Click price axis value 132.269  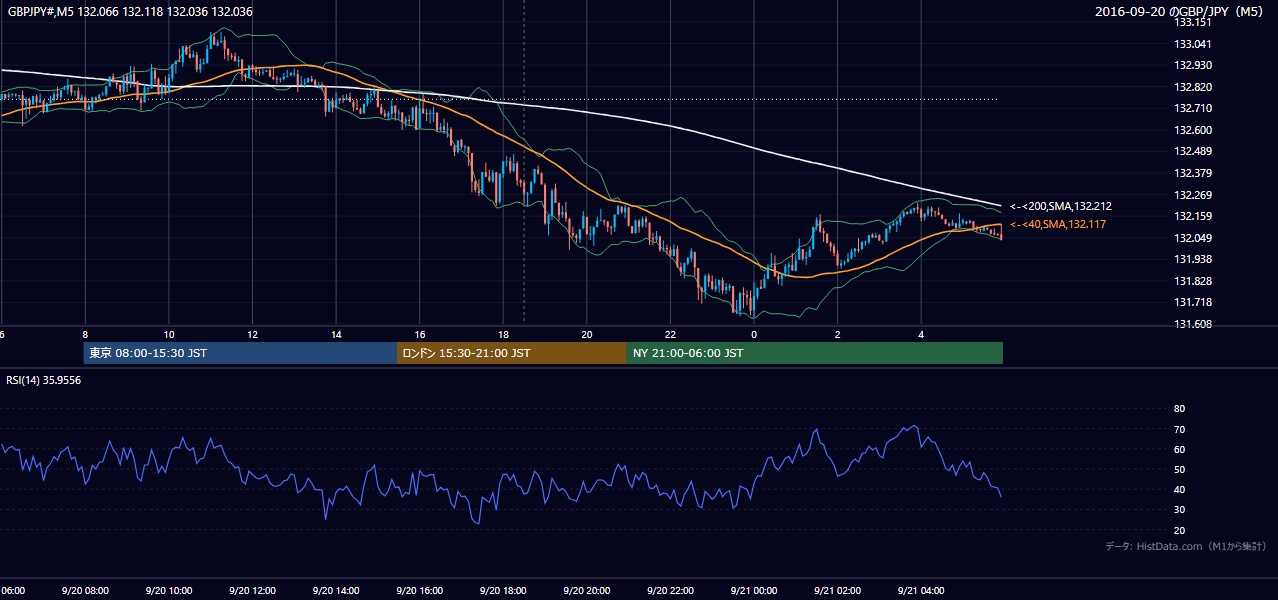(x=1192, y=195)
